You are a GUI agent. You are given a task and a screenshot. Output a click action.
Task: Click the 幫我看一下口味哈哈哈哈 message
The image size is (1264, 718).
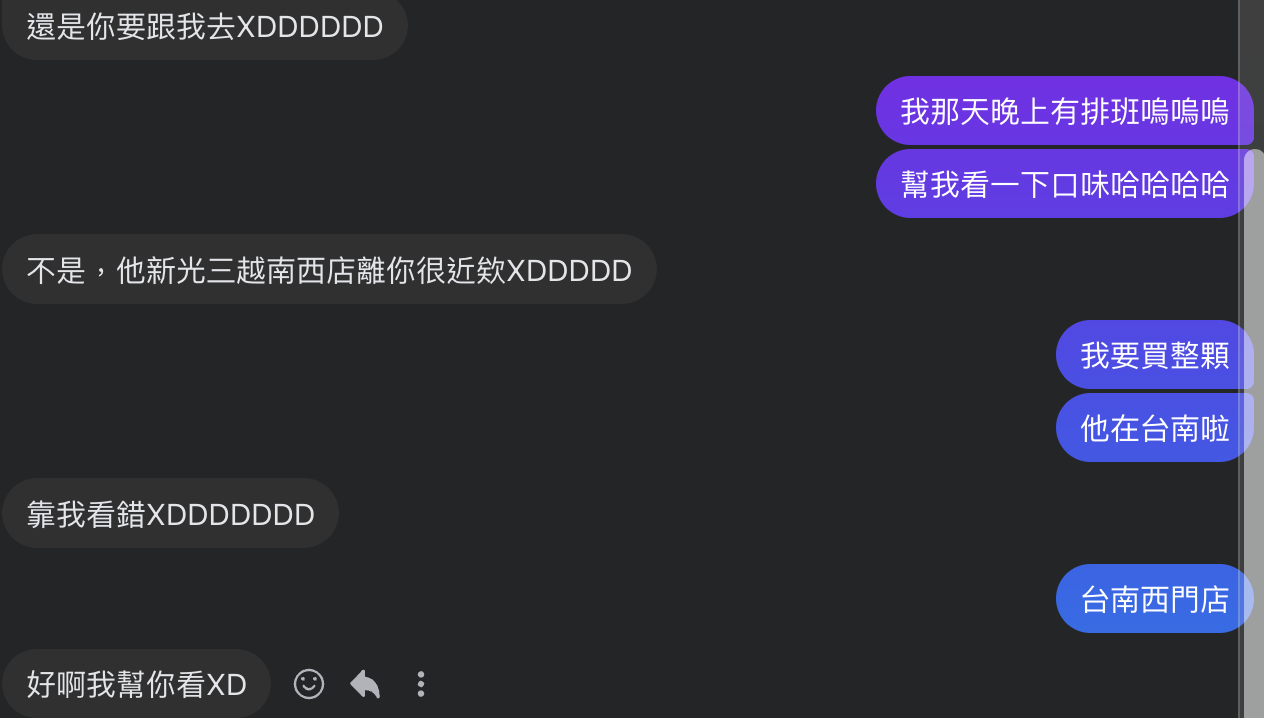click(x=1065, y=184)
